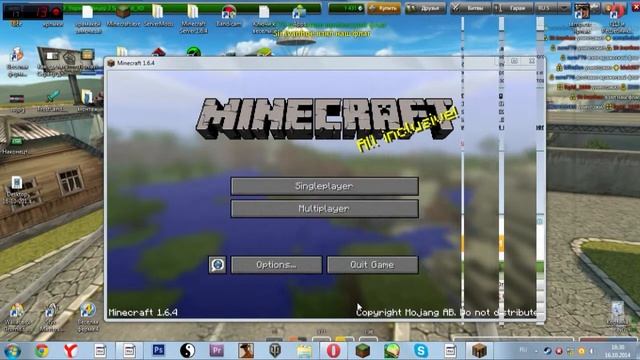Open Yandex browser from the taskbar

(71, 351)
